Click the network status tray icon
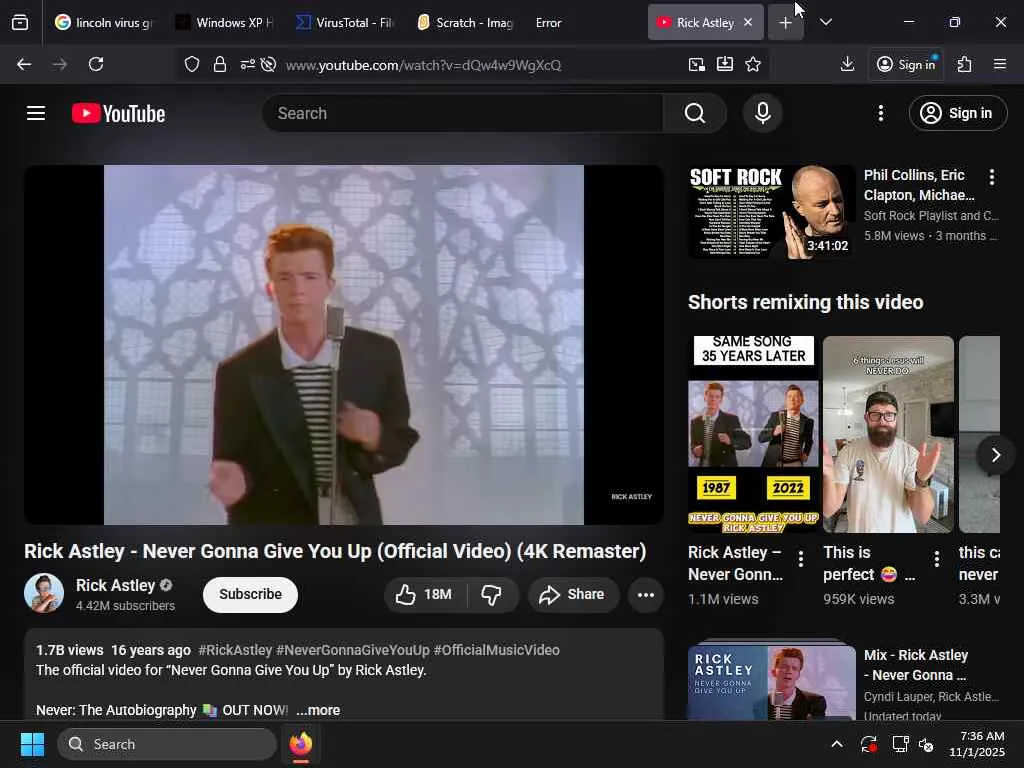 click(x=900, y=744)
